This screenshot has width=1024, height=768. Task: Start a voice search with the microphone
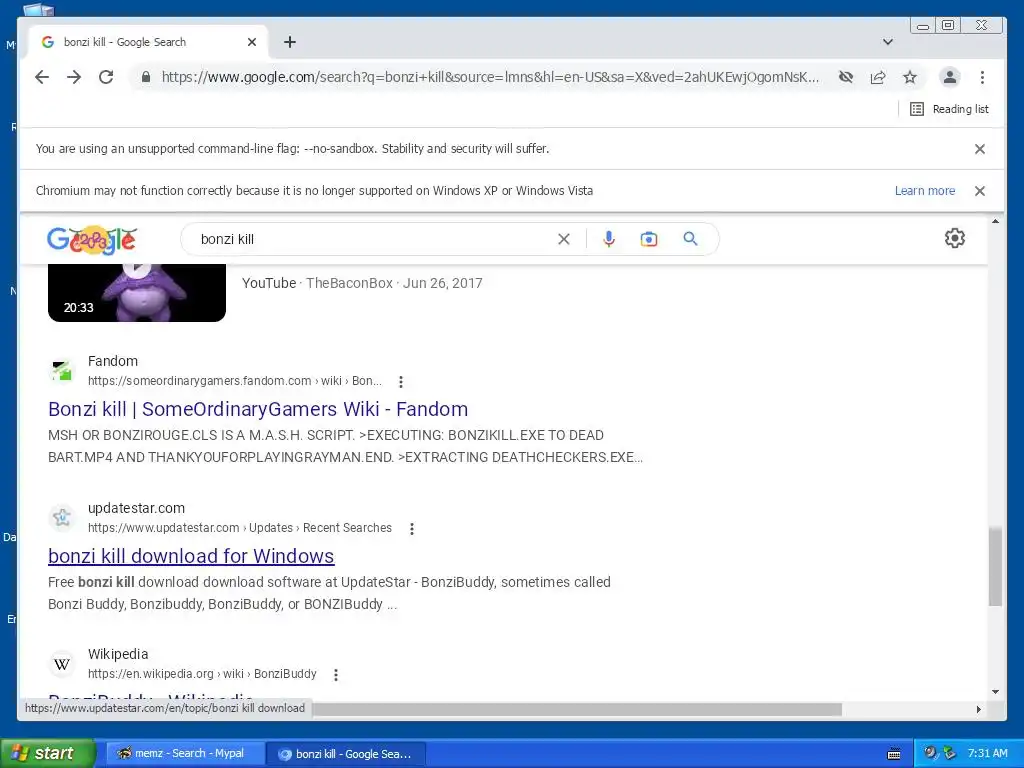tap(609, 239)
